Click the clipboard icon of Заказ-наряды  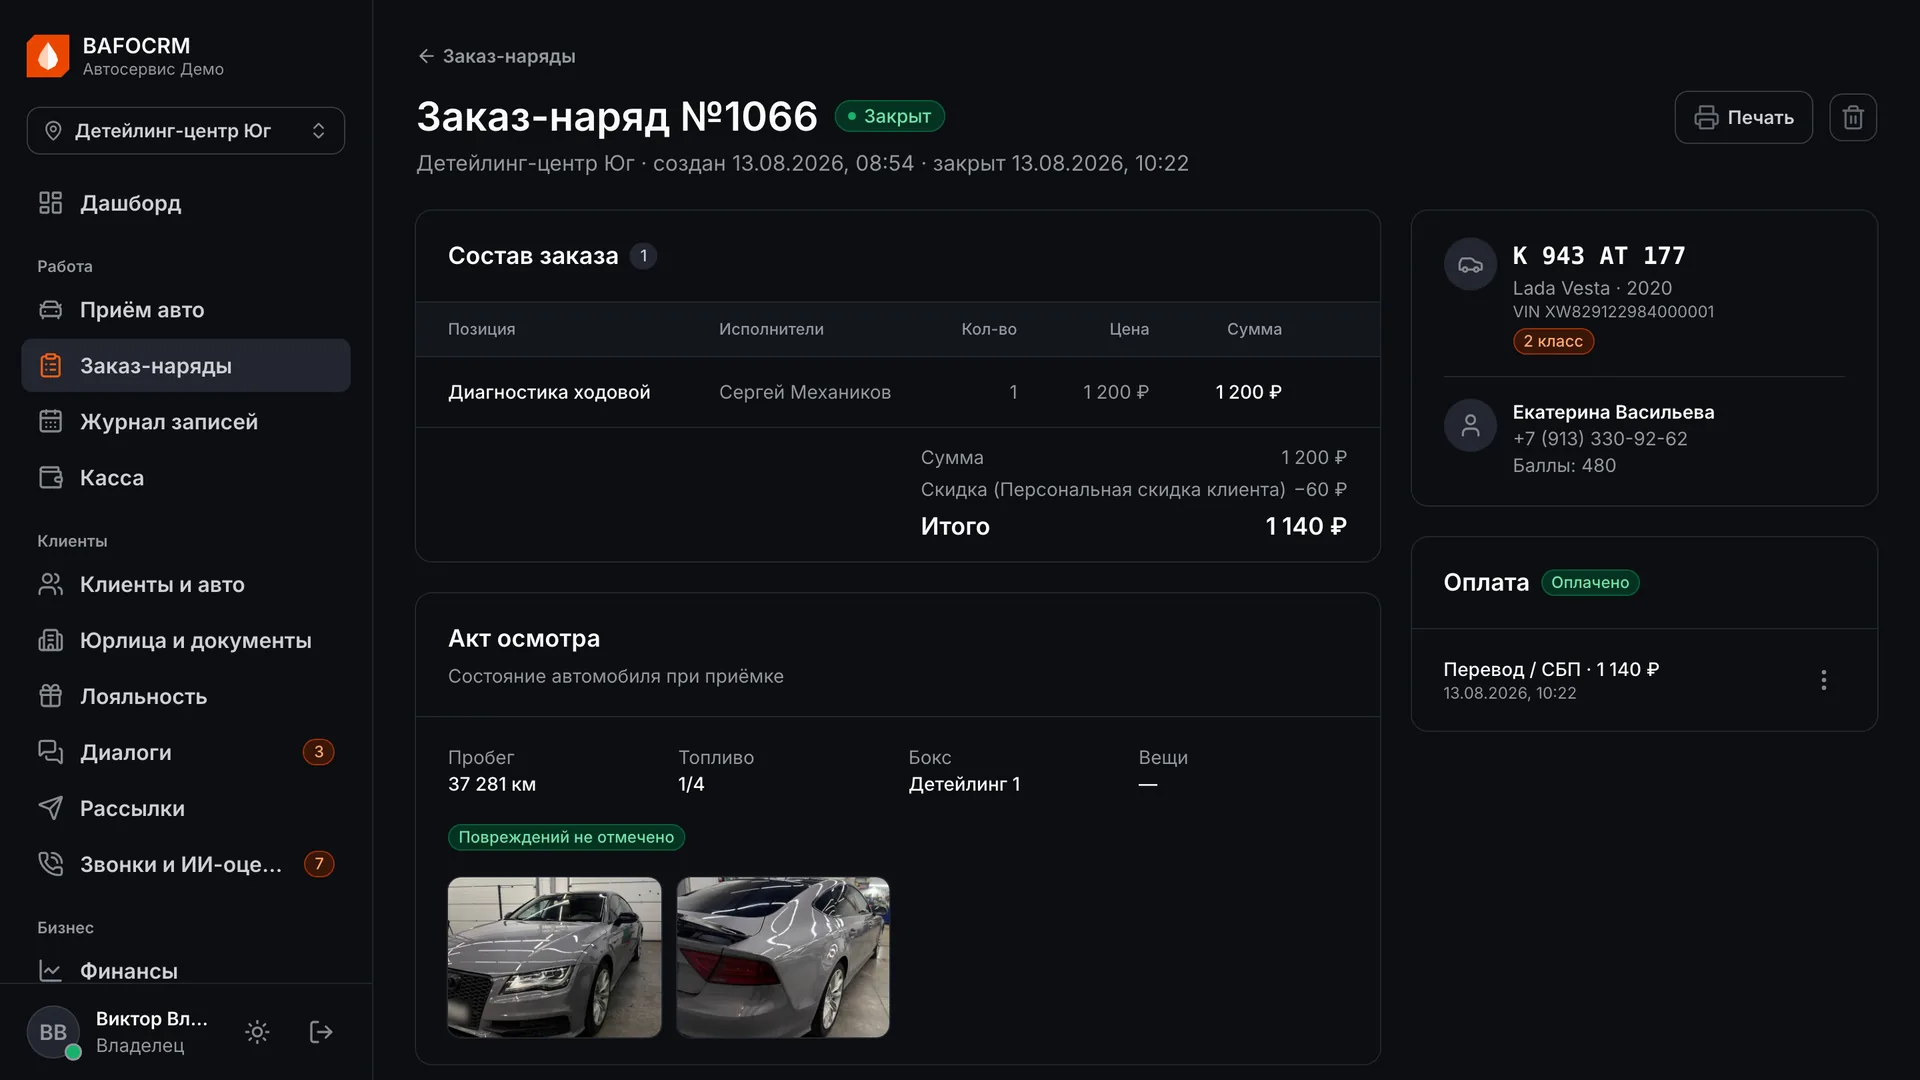tap(50, 366)
